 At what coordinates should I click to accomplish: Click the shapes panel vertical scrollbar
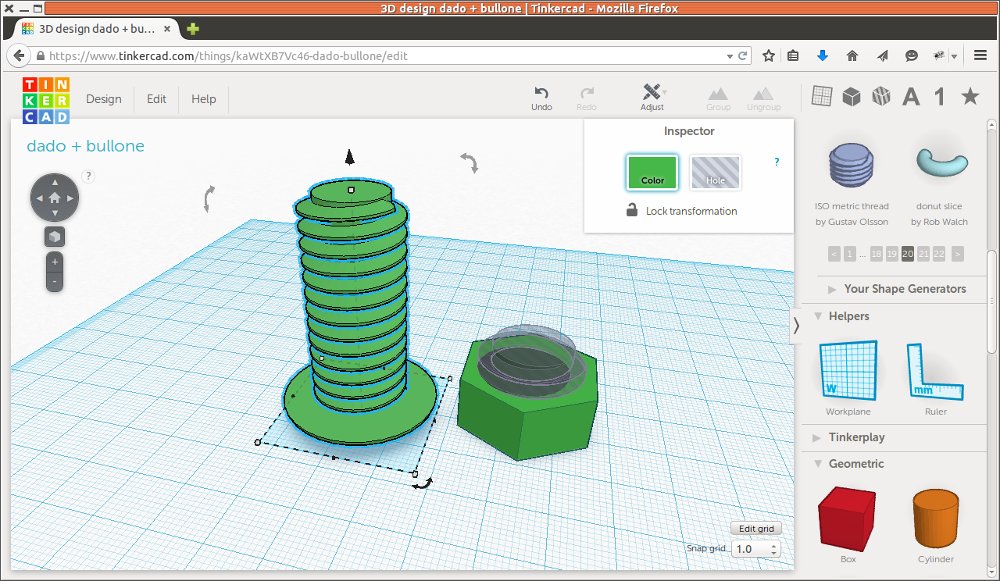991,302
